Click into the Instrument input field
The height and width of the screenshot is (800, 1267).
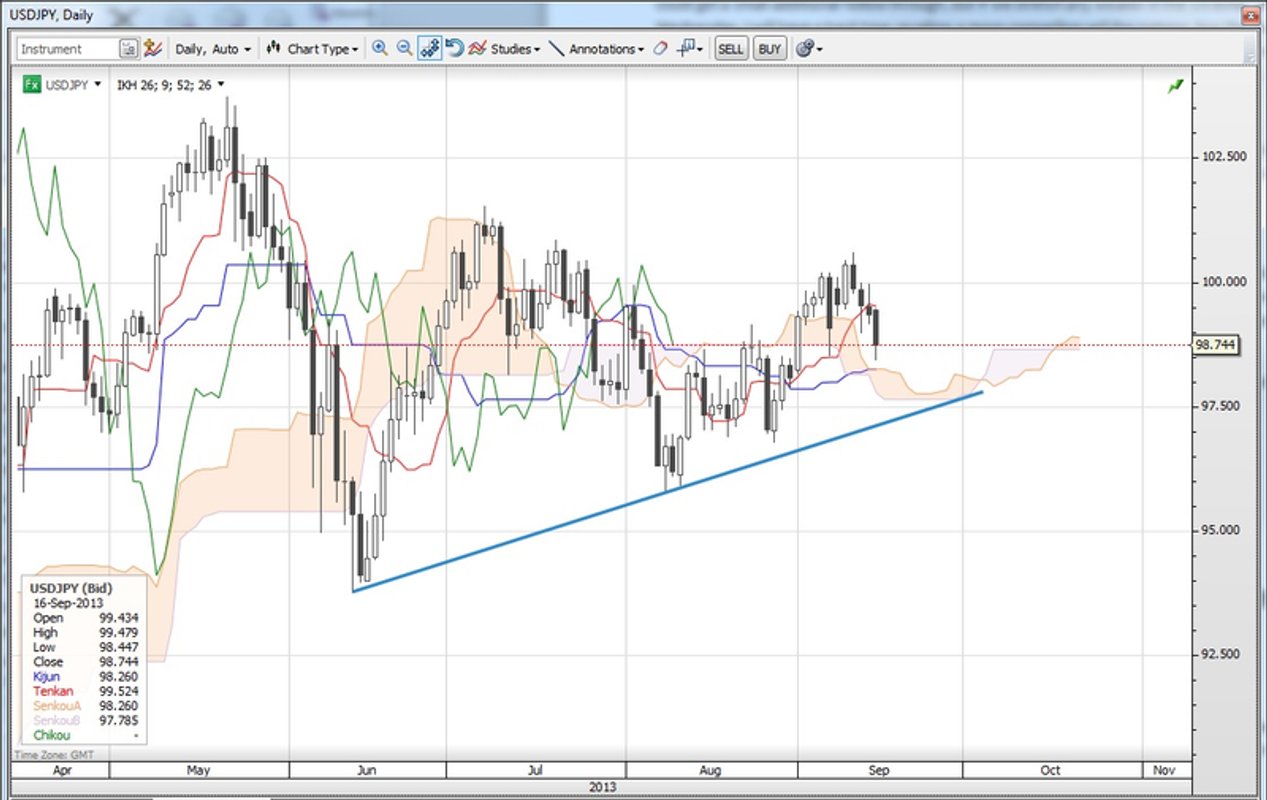click(x=67, y=48)
